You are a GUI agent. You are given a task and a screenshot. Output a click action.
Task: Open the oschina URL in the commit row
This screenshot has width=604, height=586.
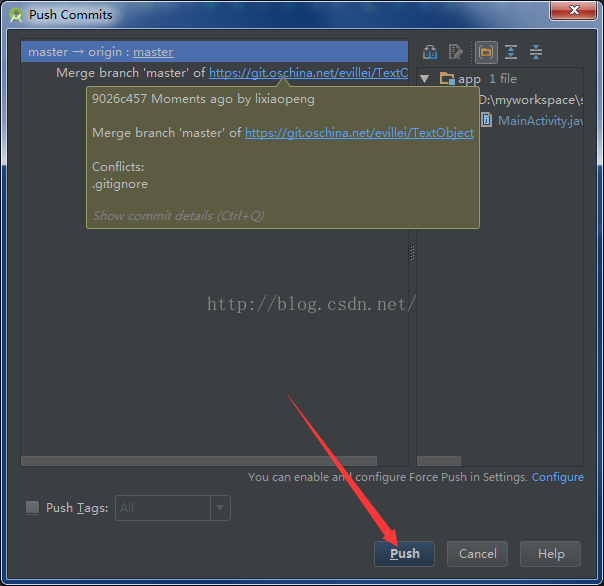coord(309,73)
